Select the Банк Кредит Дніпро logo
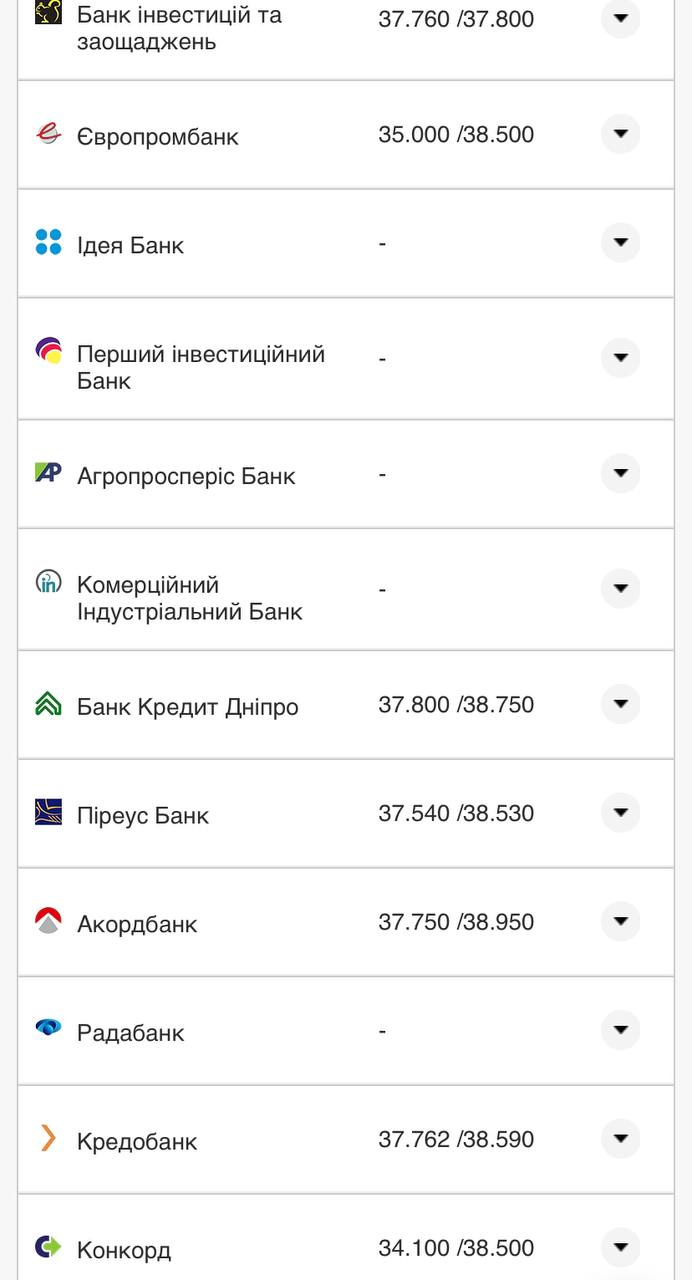 click(47, 704)
